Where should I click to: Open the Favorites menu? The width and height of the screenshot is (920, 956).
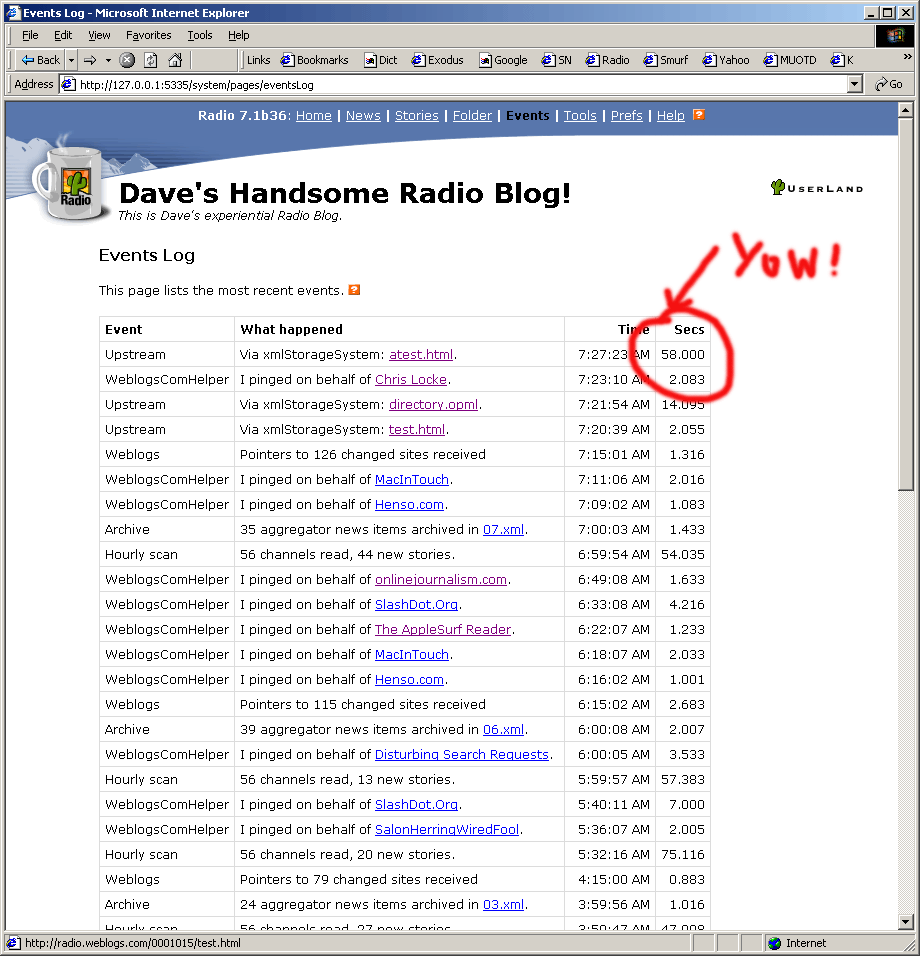(x=148, y=35)
